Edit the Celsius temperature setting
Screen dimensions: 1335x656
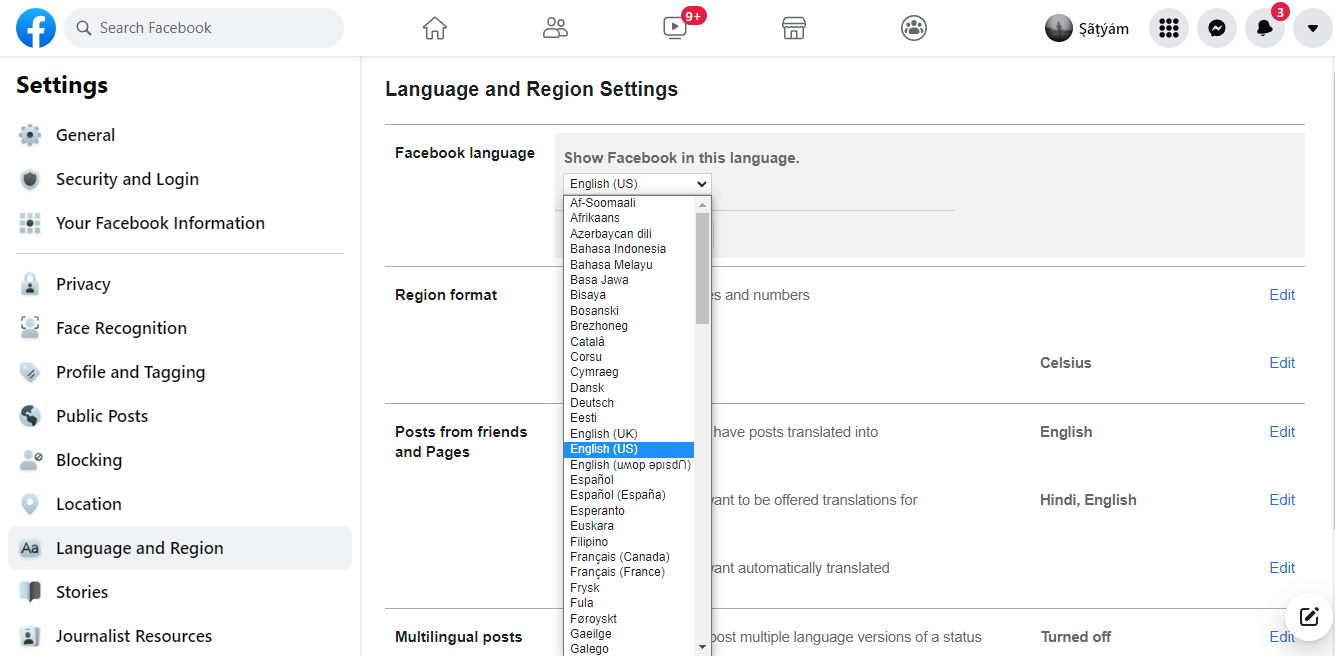pyautogui.click(x=1282, y=363)
